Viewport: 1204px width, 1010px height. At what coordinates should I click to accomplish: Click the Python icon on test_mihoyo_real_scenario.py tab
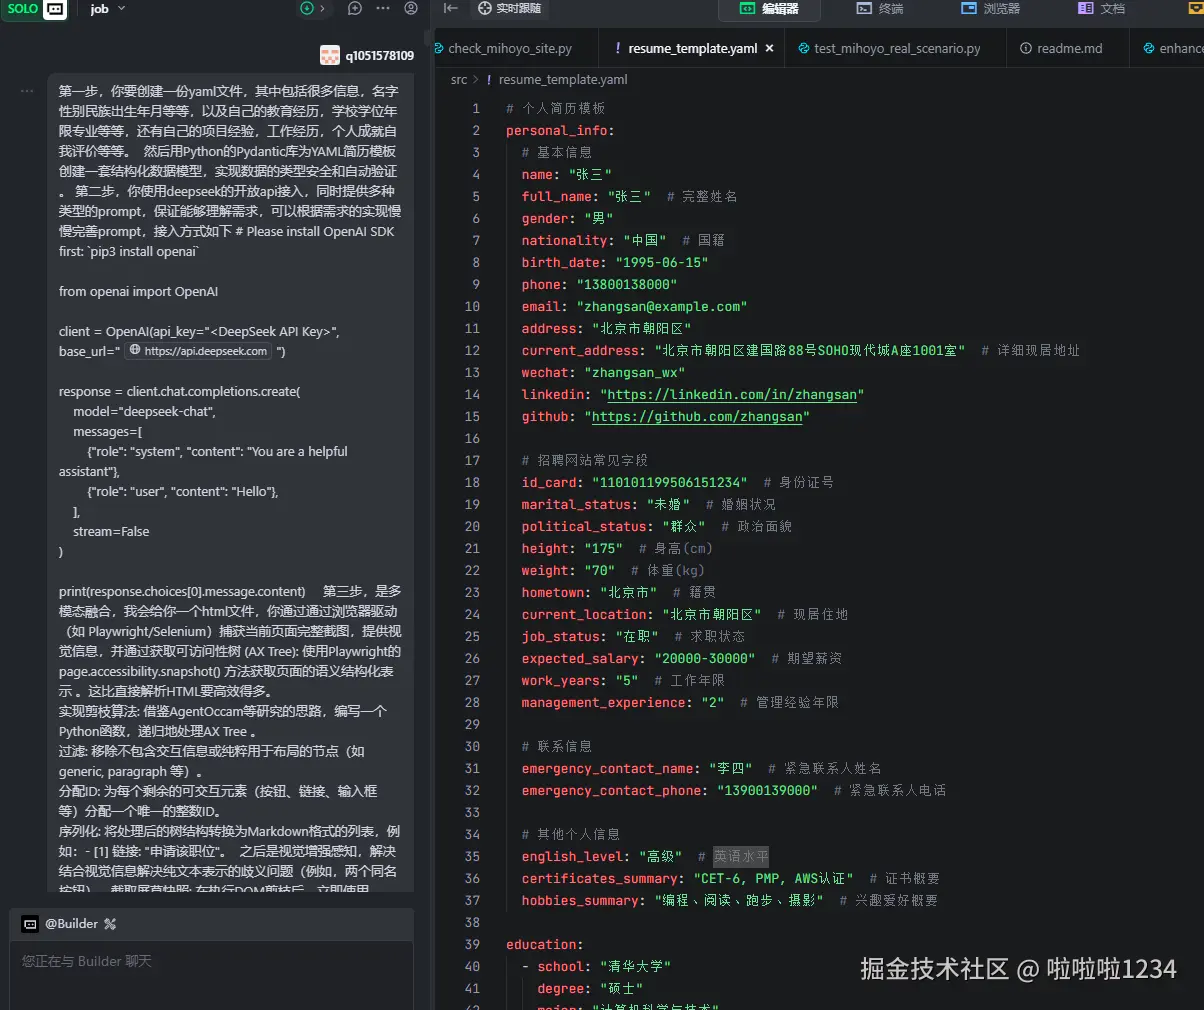pyautogui.click(x=803, y=48)
